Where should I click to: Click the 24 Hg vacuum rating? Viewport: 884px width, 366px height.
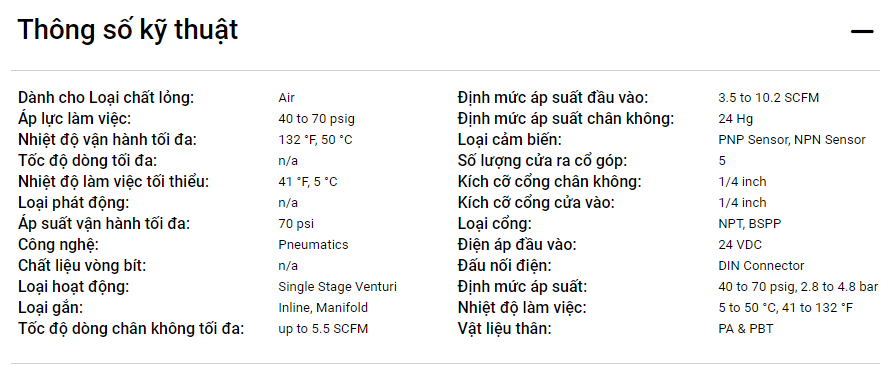[735, 119]
